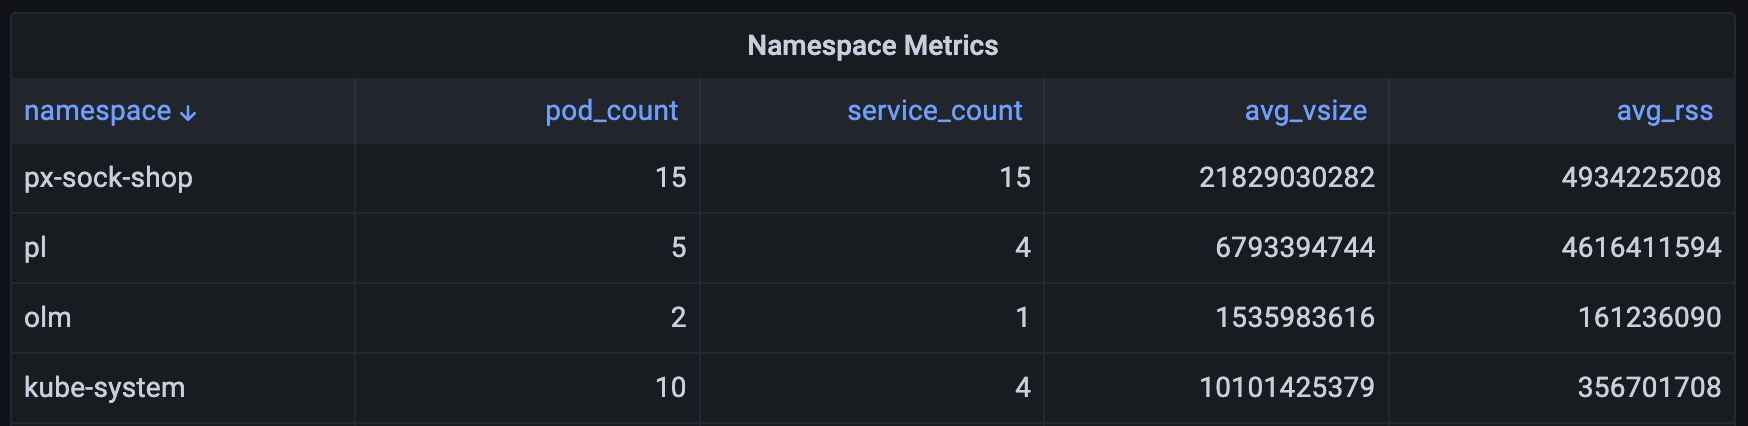Select the olm namespace cell
The height and width of the screenshot is (426, 1748).
click(x=48, y=318)
